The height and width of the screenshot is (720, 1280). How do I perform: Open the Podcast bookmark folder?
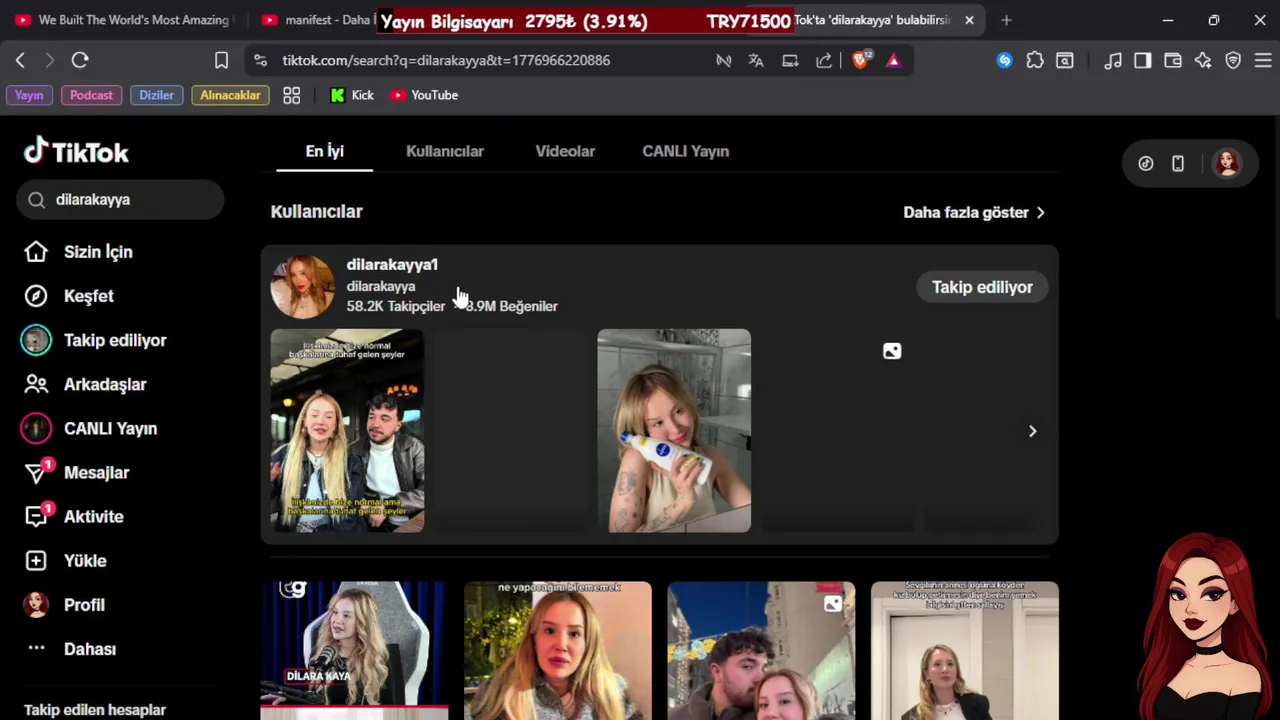[91, 95]
